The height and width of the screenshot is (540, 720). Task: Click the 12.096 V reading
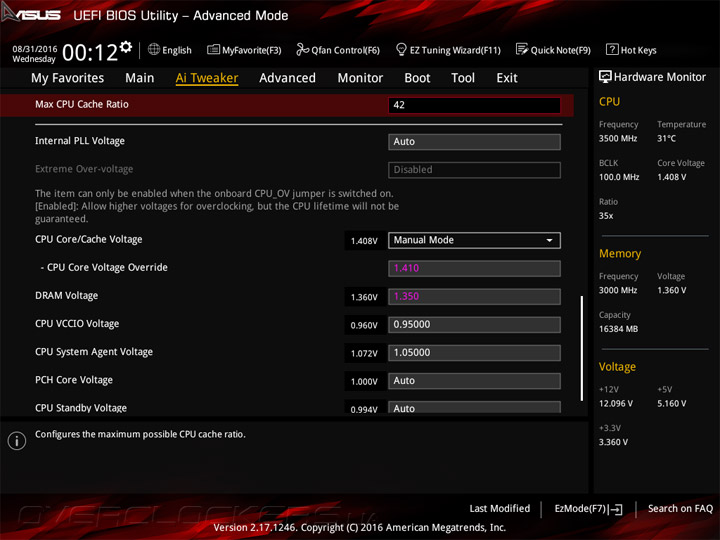tap(616, 404)
